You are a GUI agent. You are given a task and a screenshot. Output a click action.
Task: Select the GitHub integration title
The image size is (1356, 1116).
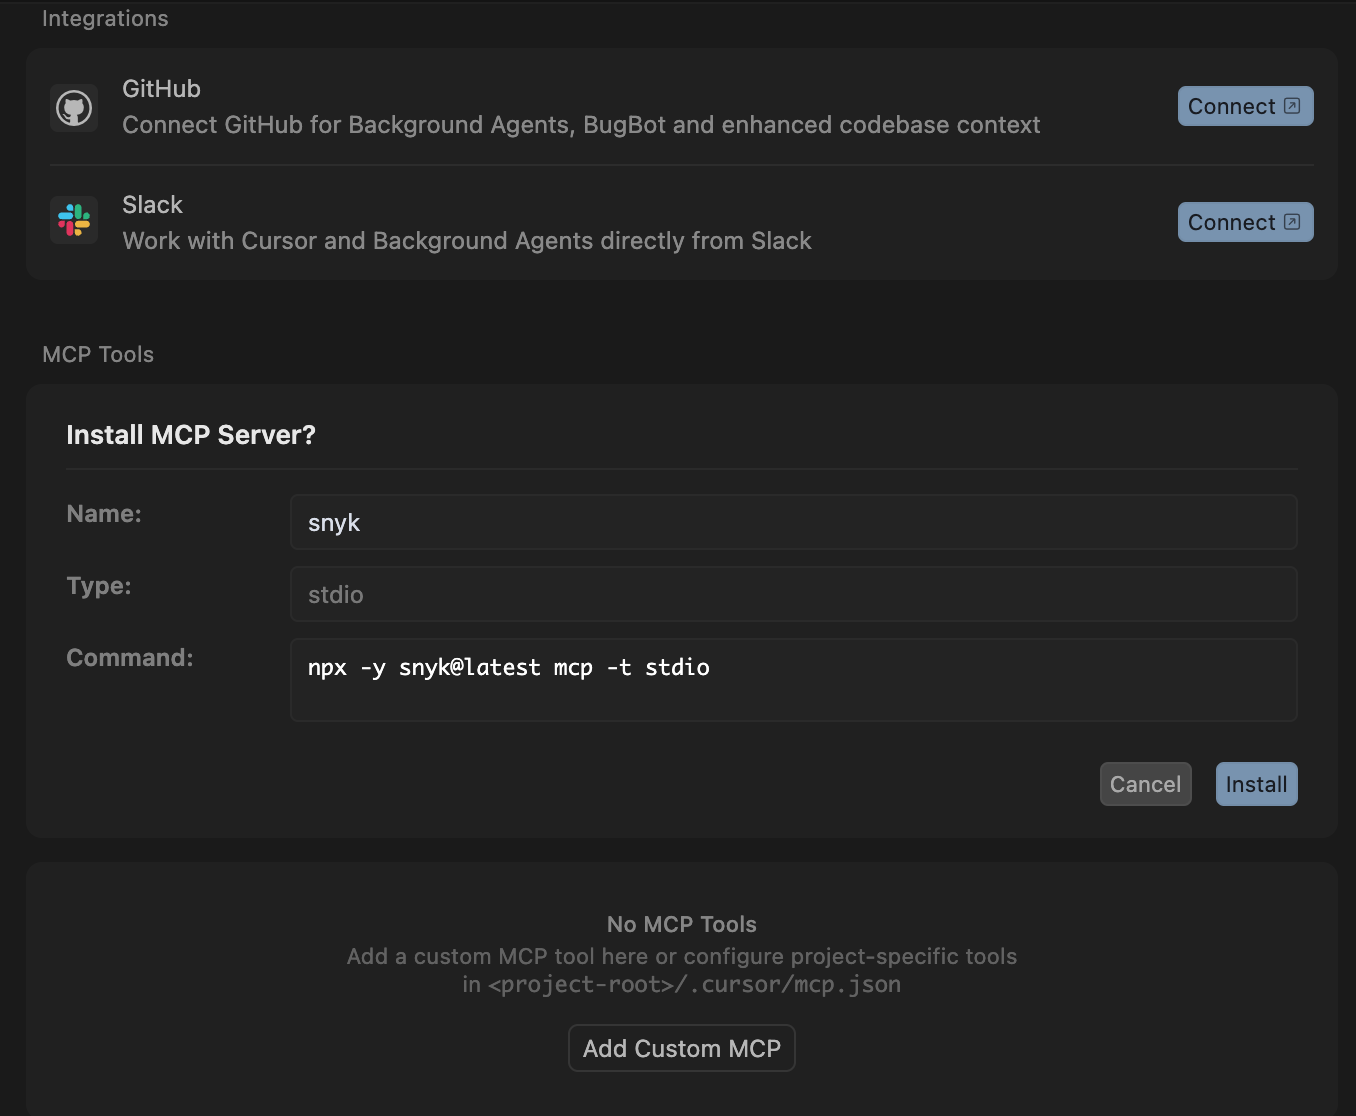click(161, 89)
